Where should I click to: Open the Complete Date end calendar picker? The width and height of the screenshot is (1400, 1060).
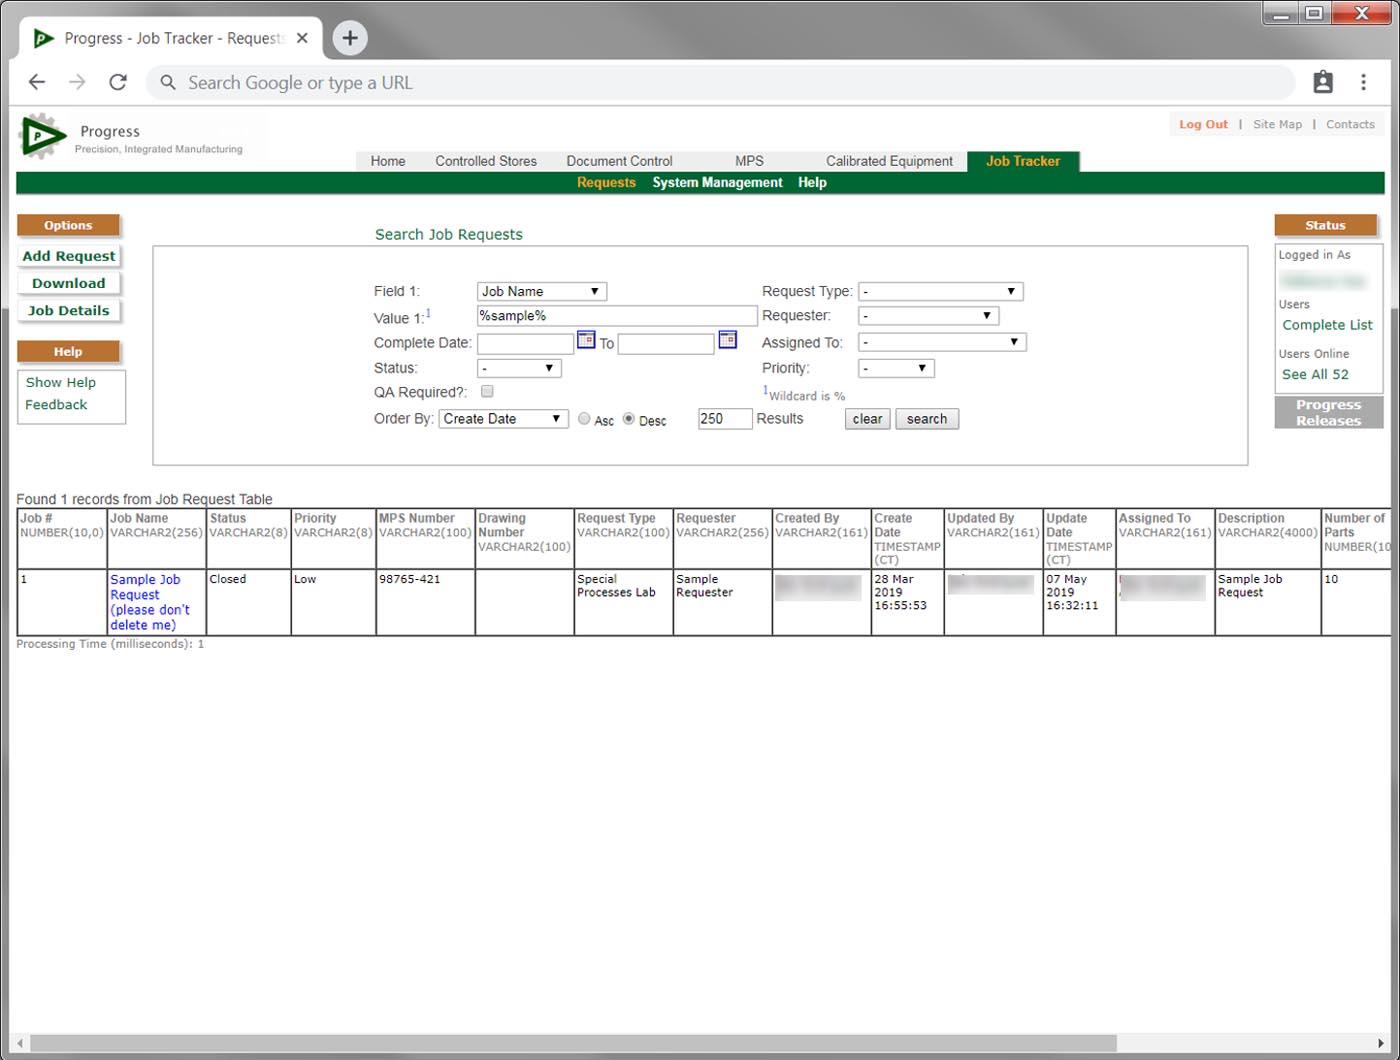[x=728, y=341]
